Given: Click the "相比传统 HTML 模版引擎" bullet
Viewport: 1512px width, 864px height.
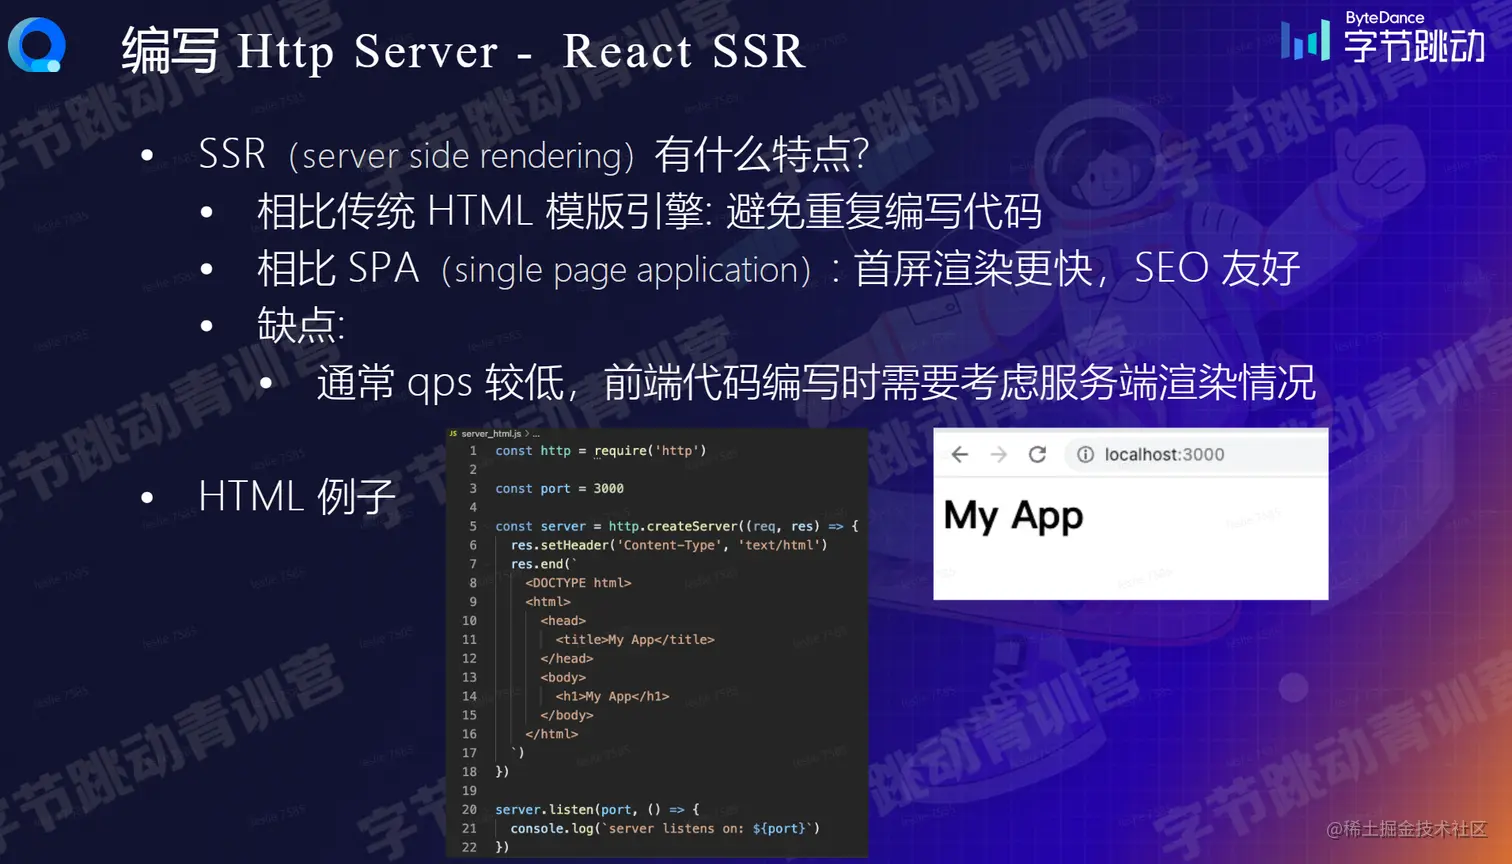Looking at the screenshot, I should (649, 212).
